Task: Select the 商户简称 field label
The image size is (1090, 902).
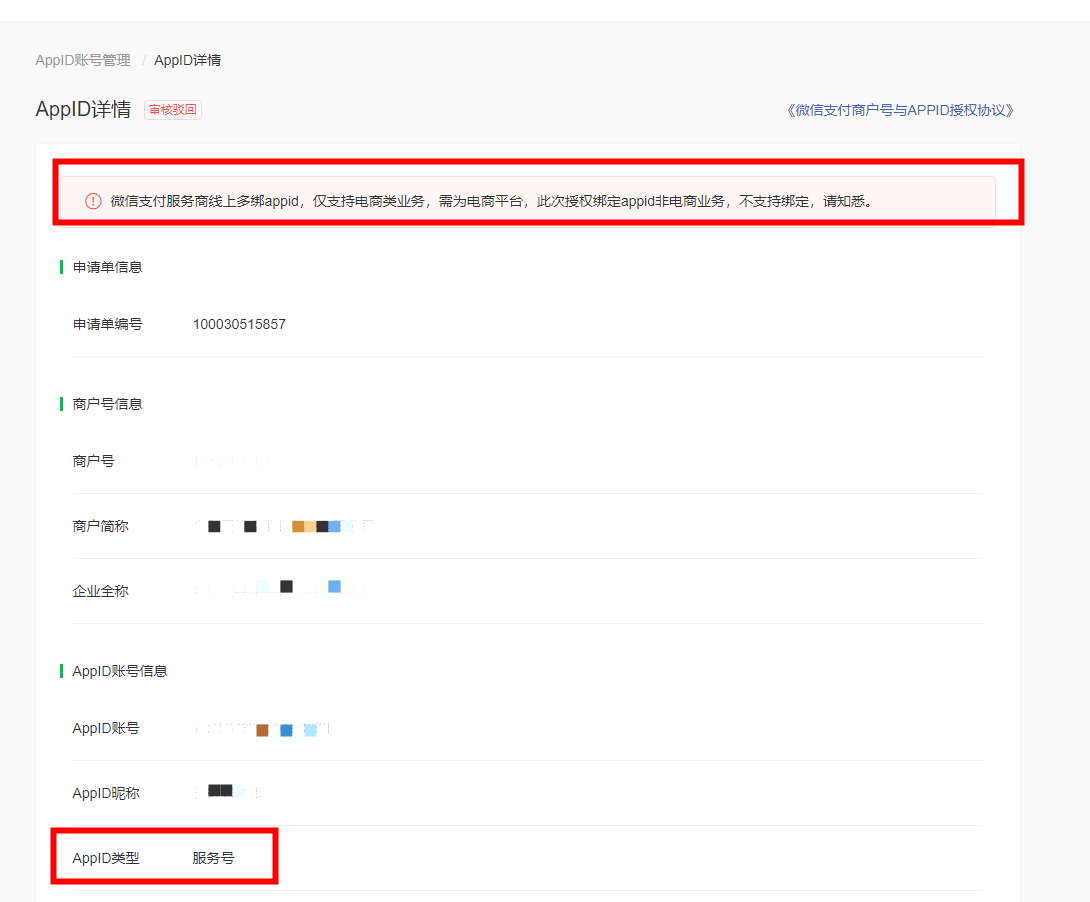Action: pos(101,527)
